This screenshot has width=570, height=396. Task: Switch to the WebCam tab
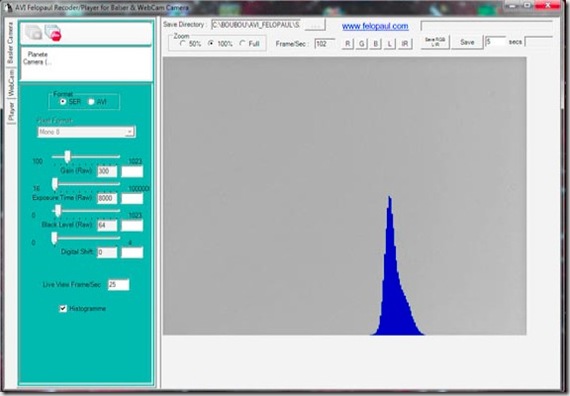11,83
